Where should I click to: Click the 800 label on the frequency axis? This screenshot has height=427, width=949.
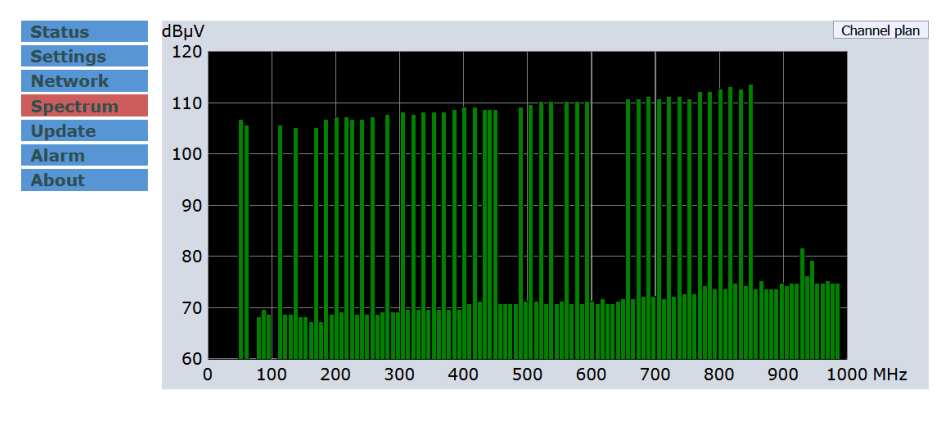point(720,375)
